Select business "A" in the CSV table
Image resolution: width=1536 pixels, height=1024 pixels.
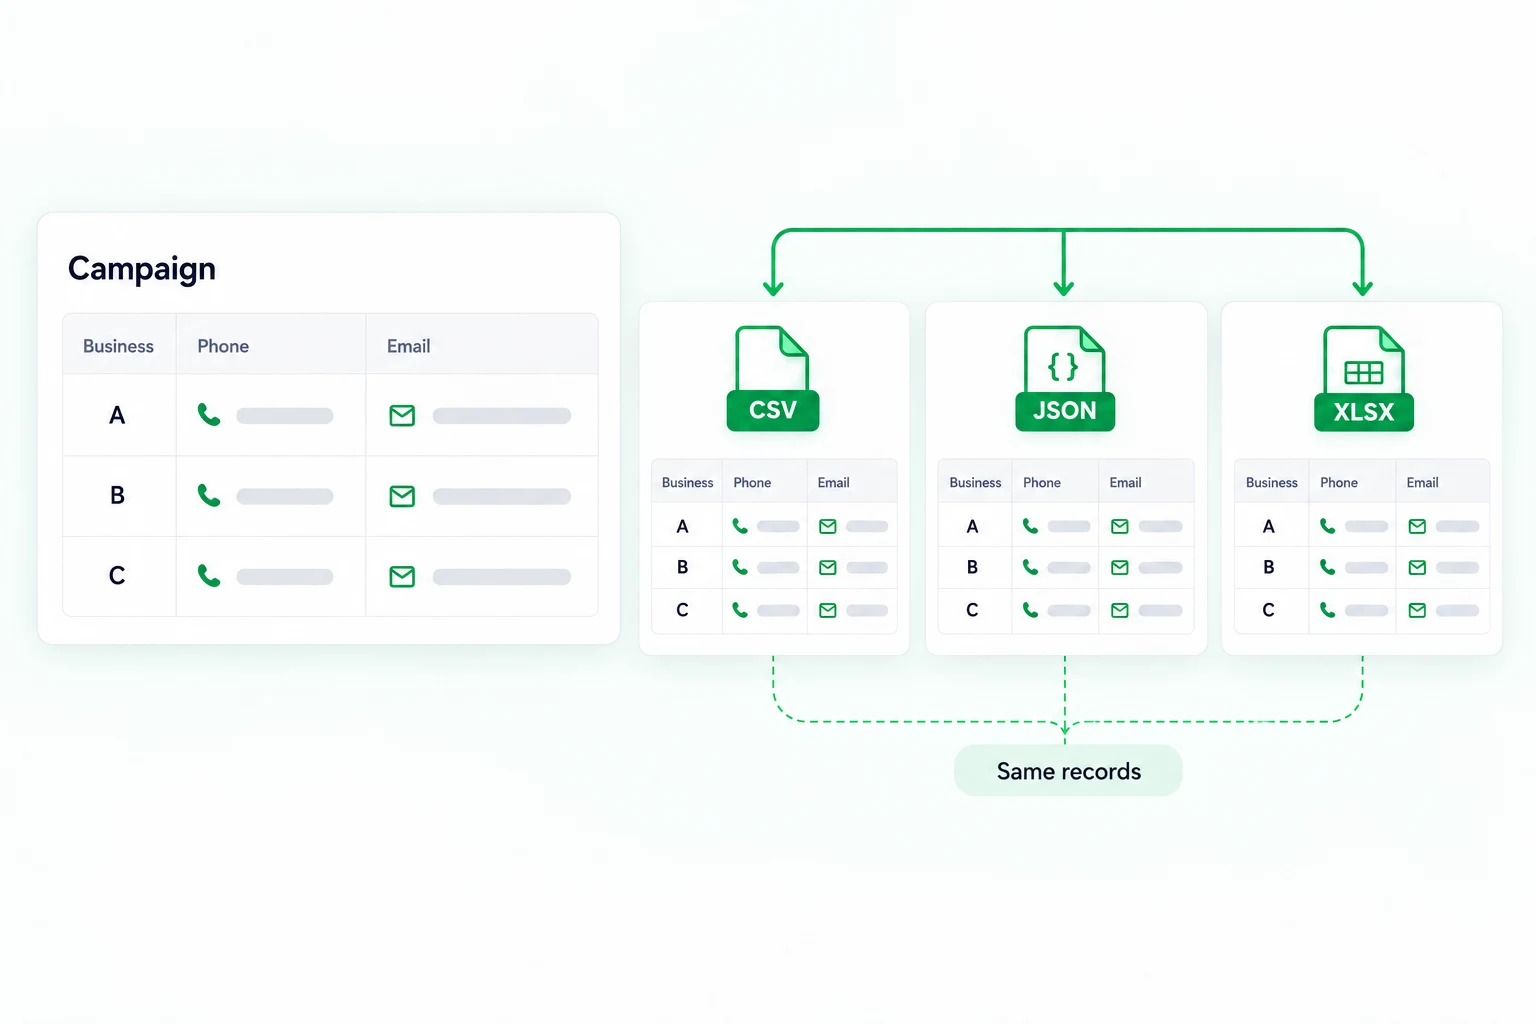click(682, 526)
